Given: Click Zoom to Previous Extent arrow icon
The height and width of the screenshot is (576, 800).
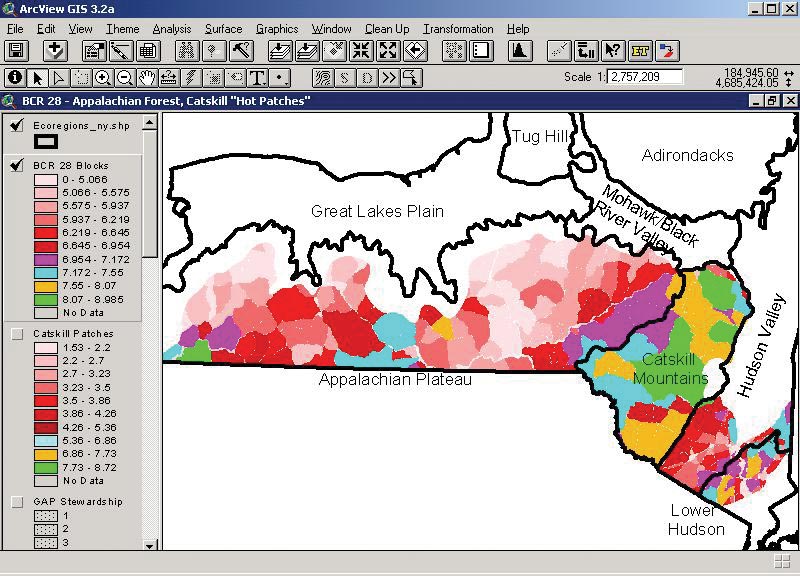Looking at the screenshot, I should point(415,51).
